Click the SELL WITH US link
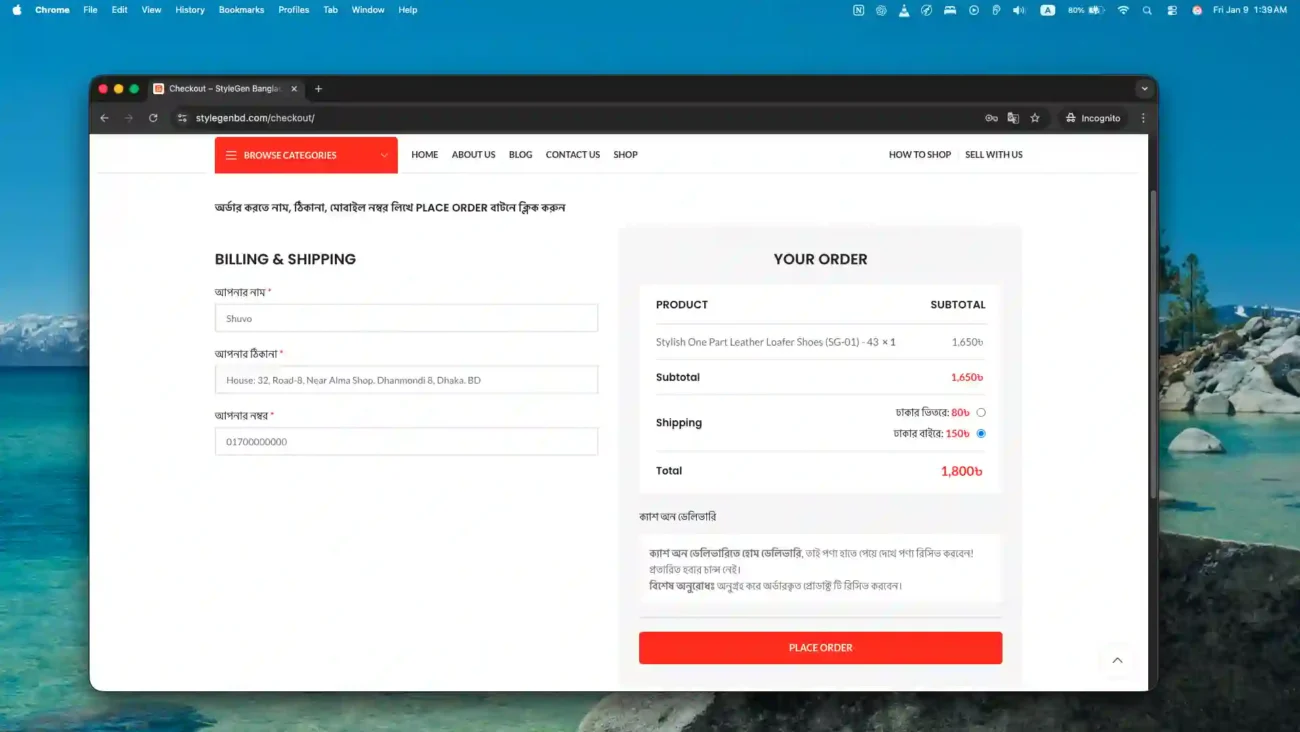1300x732 pixels. [993, 155]
